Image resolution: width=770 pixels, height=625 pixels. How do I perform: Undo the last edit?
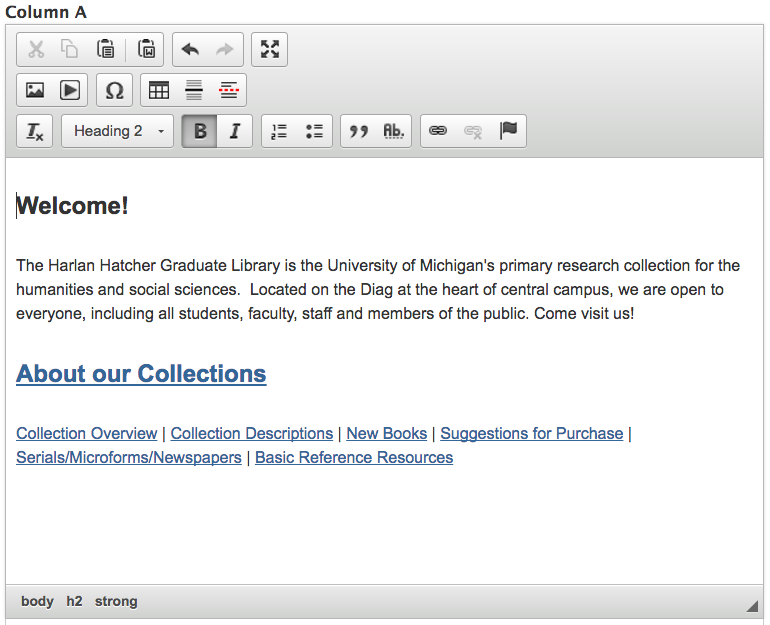pyautogui.click(x=191, y=50)
